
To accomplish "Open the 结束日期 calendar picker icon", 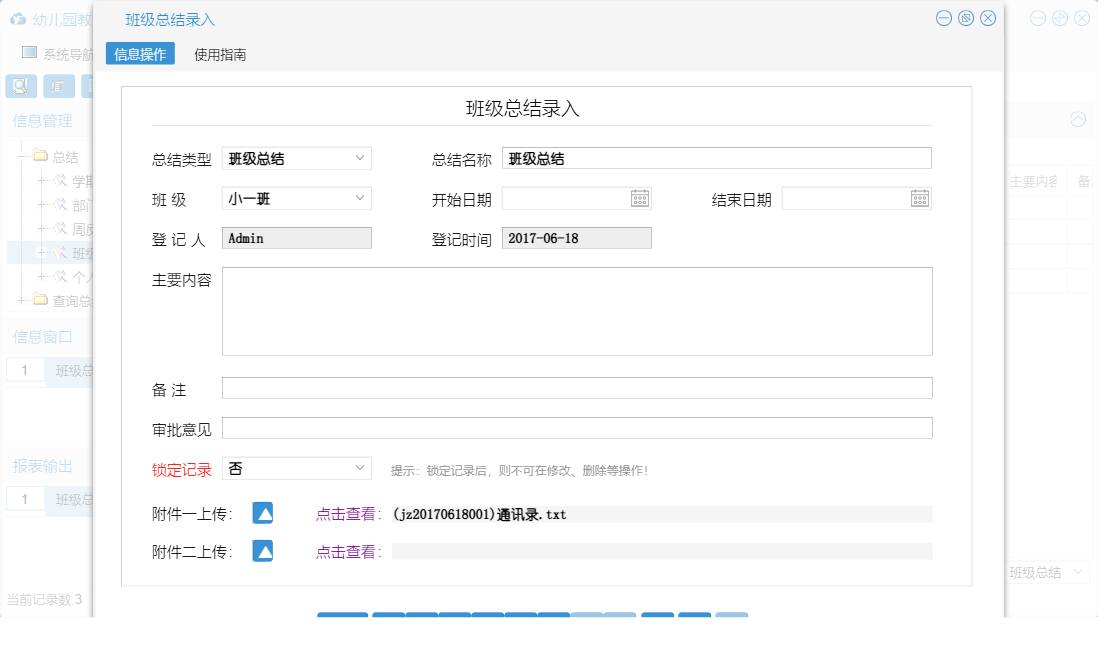I will [x=921, y=197].
